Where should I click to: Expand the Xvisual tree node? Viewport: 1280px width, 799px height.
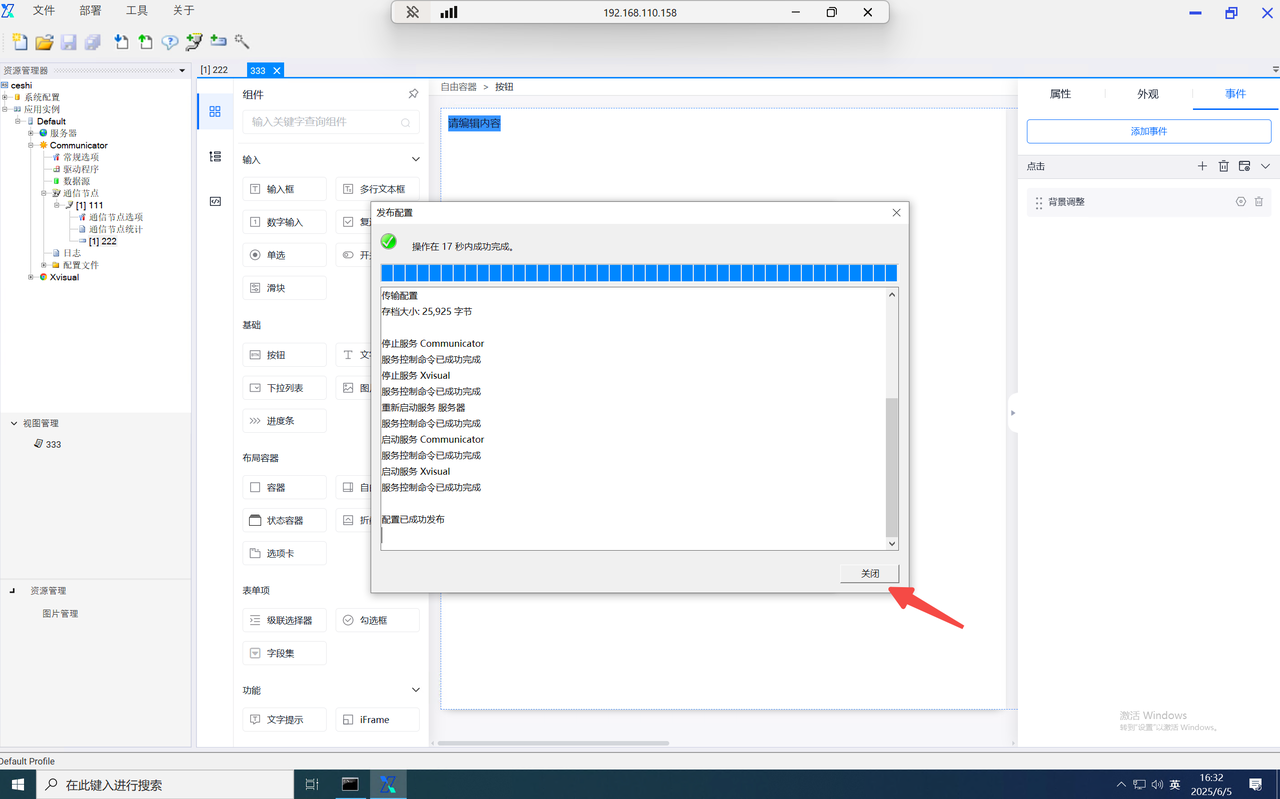point(31,277)
